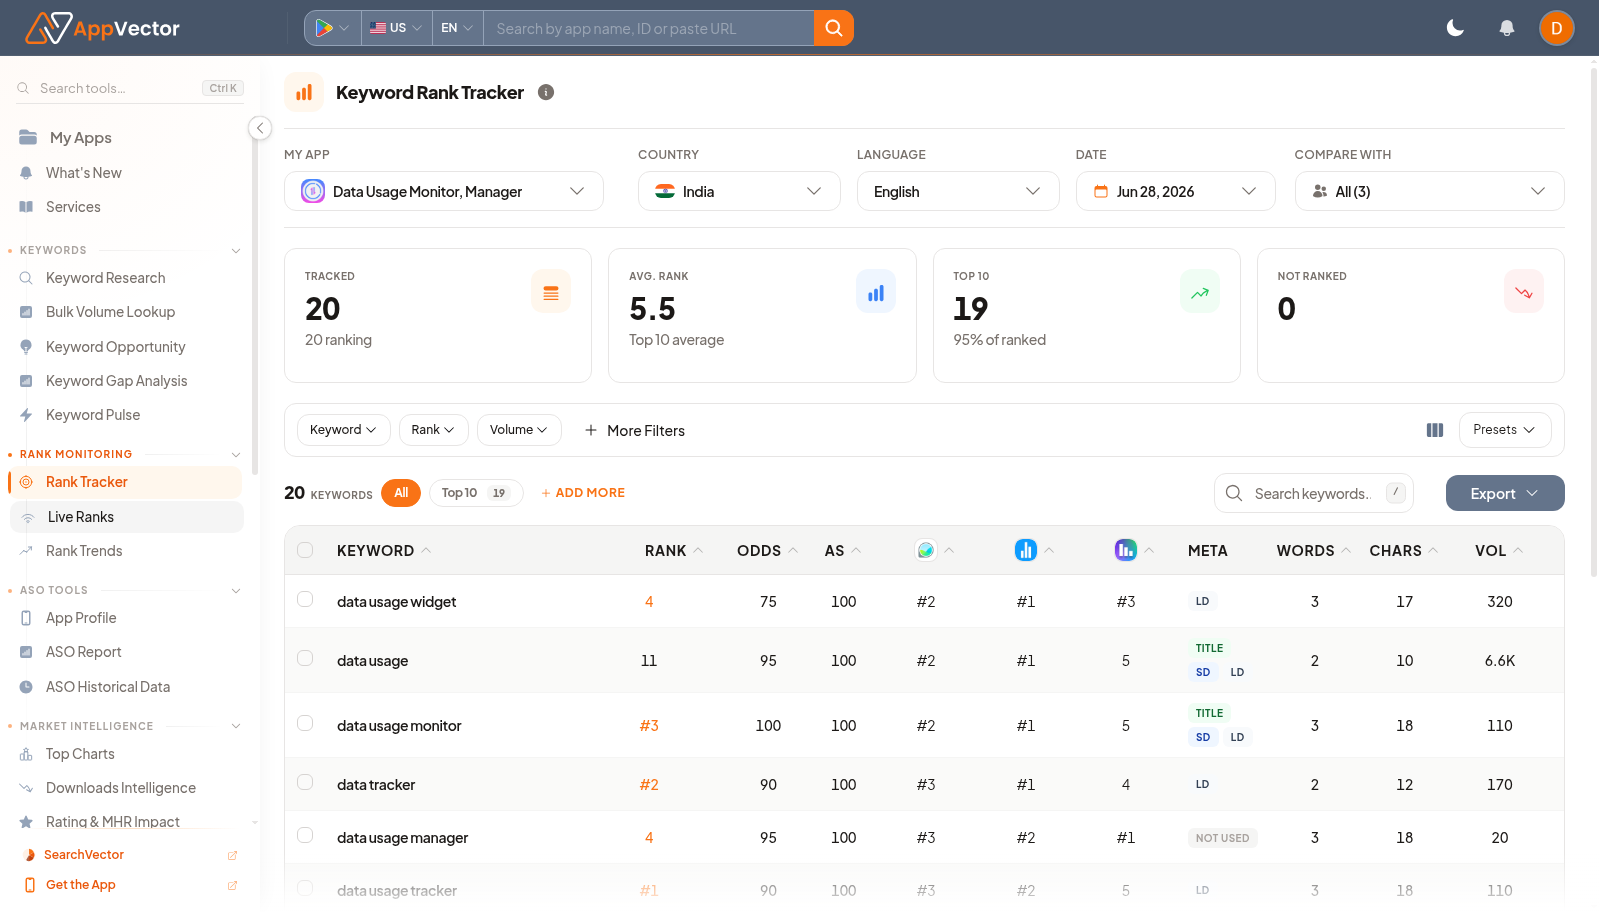This screenshot has width=1599, height=912.
Task: Check the data usage monitor row
Action: [305, 723]
